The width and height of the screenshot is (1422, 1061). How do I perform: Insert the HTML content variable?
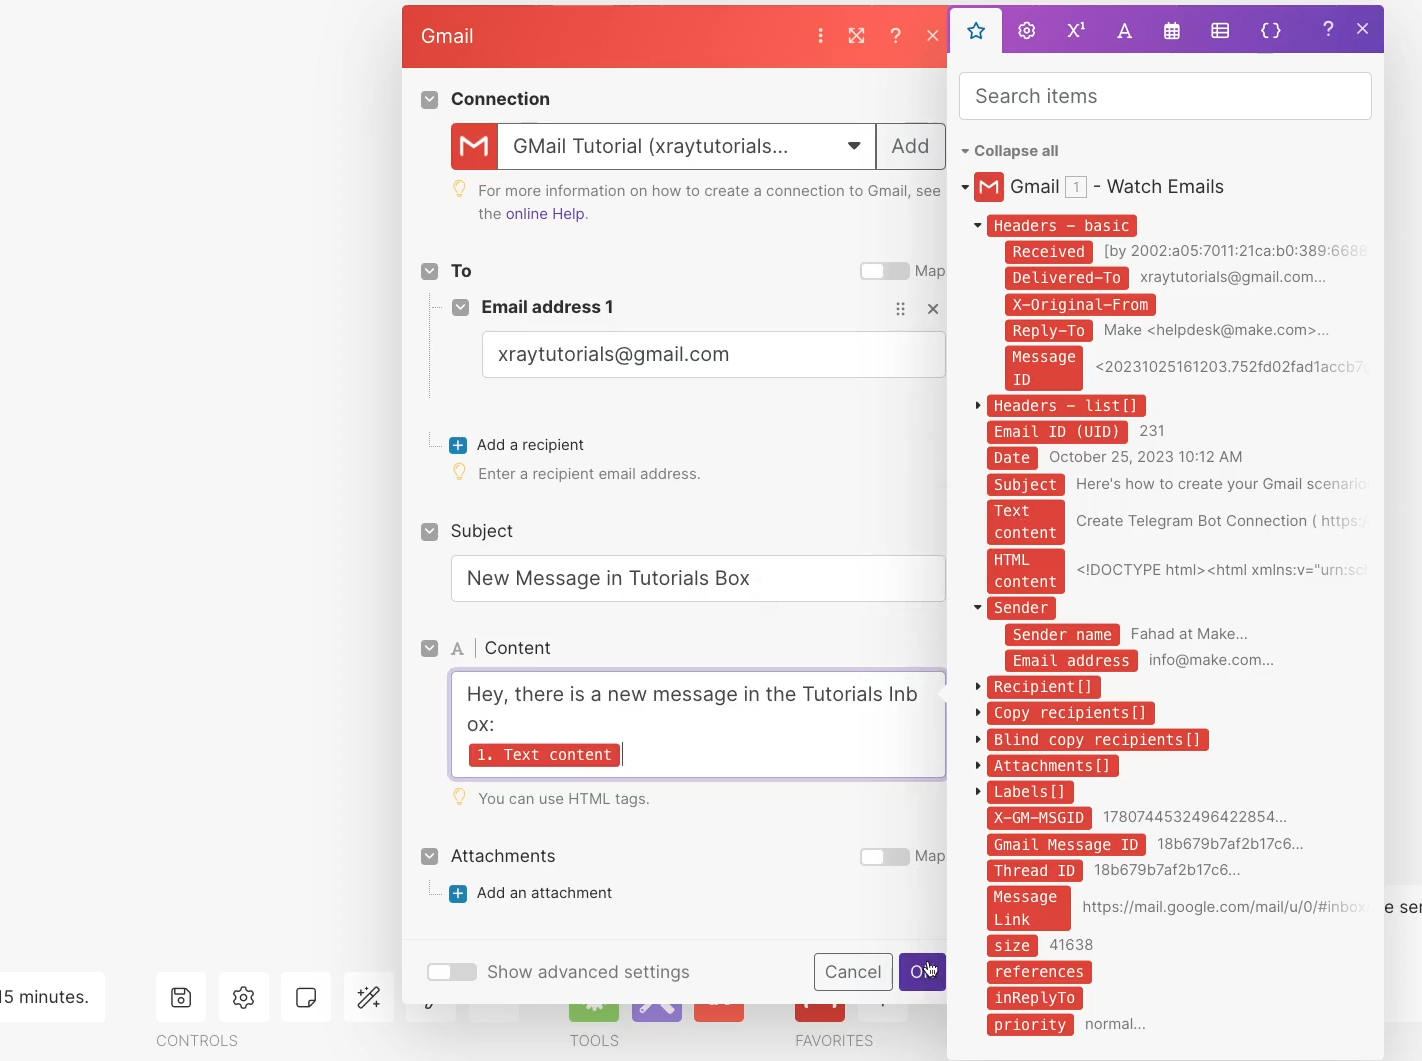pyautogui.click(x=1025, y=571)
